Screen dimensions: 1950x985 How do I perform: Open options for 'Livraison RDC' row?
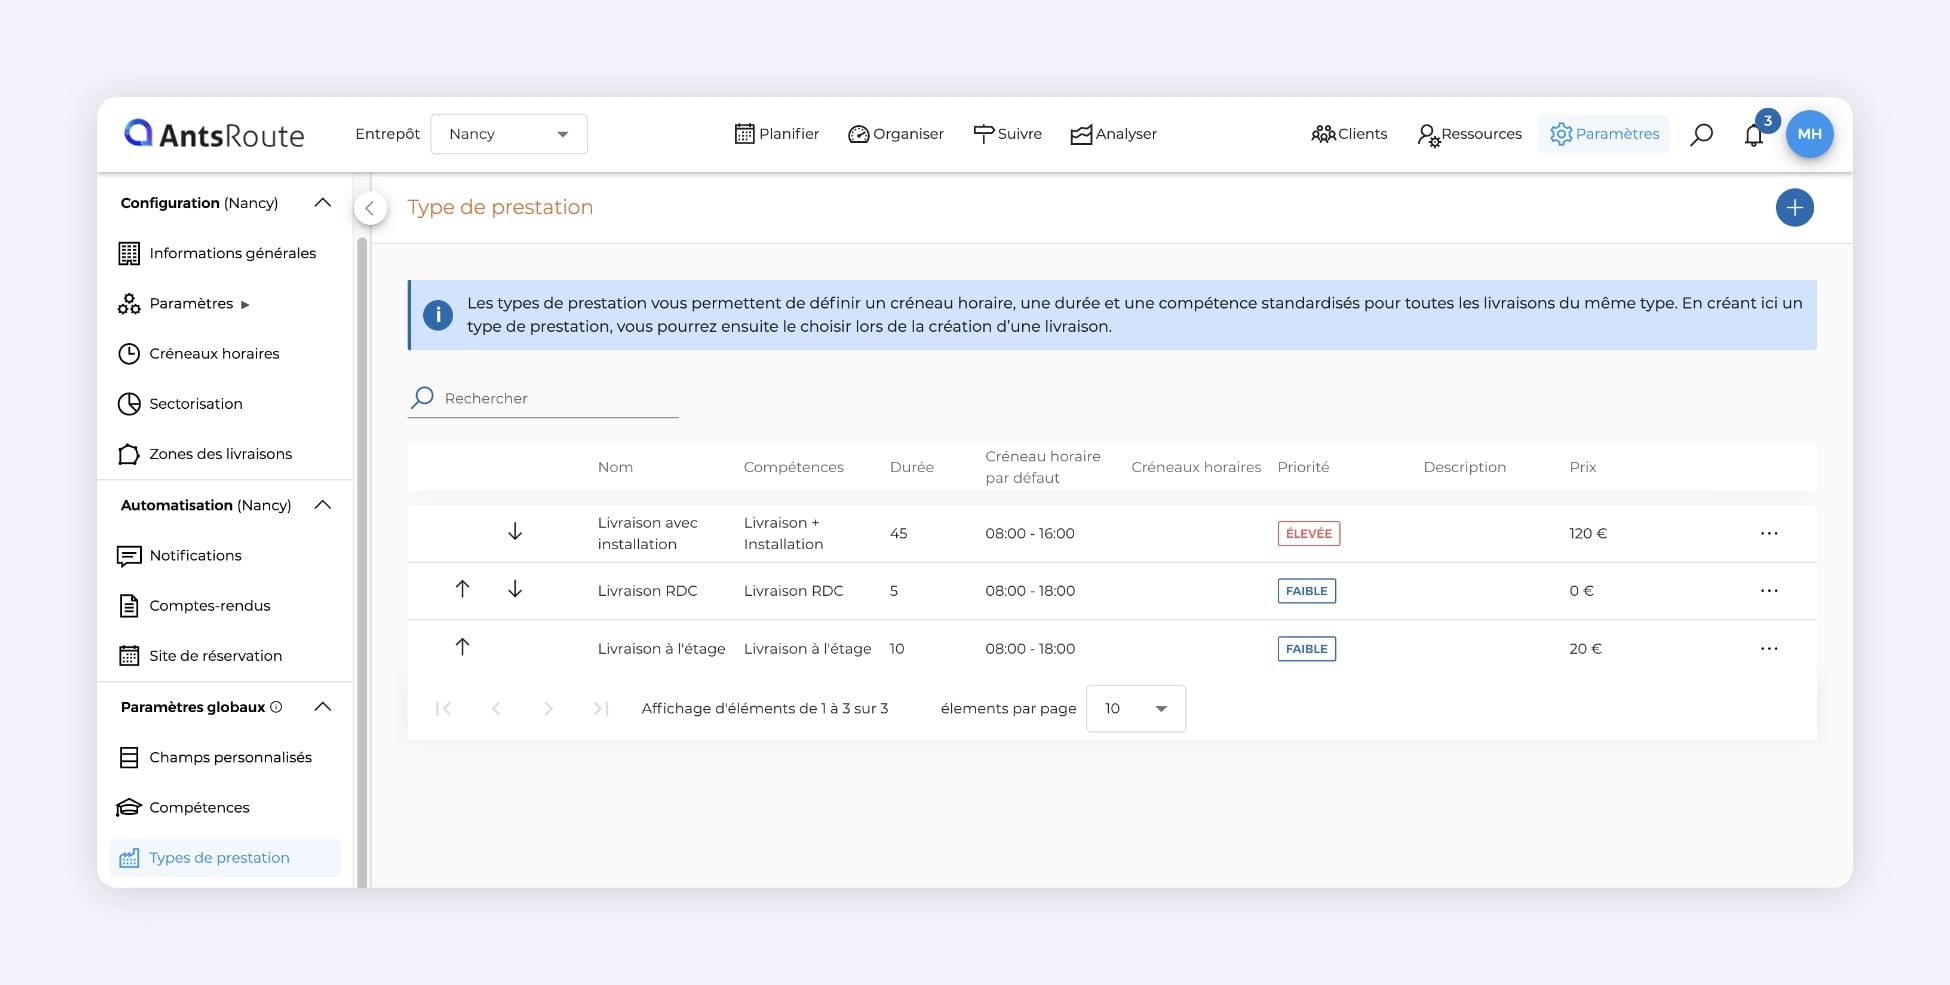(x=1769, y=590)
